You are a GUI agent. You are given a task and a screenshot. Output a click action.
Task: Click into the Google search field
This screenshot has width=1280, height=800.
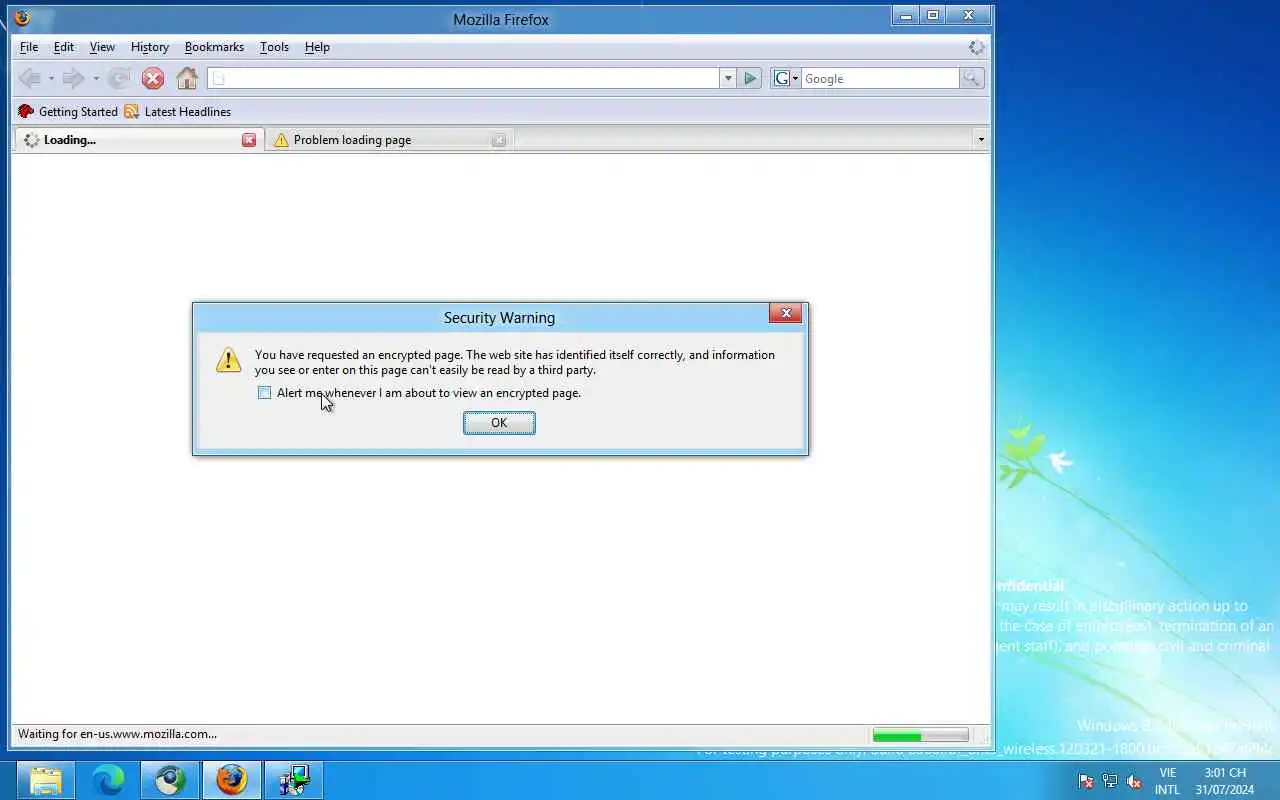[x=880, y=78]
